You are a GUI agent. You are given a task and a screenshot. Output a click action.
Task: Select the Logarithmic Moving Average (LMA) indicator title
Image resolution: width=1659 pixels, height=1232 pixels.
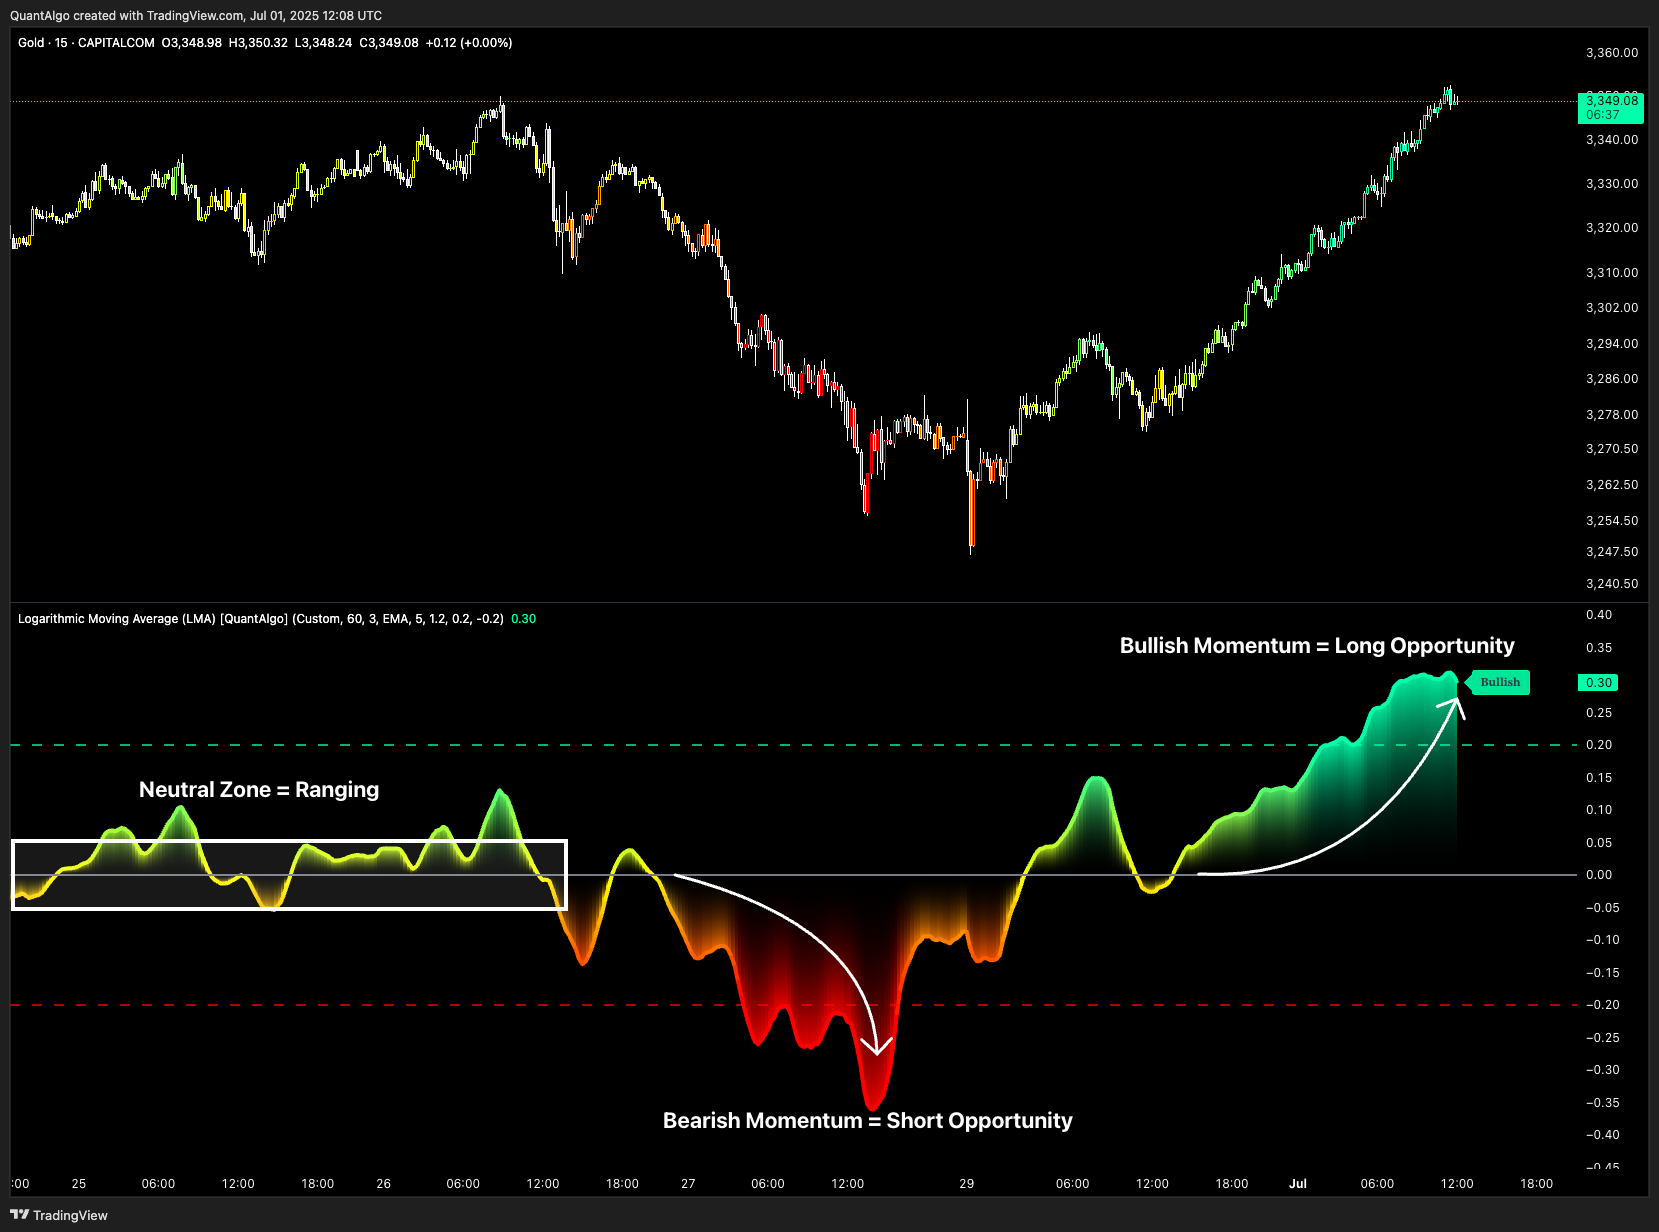(261, 619)
